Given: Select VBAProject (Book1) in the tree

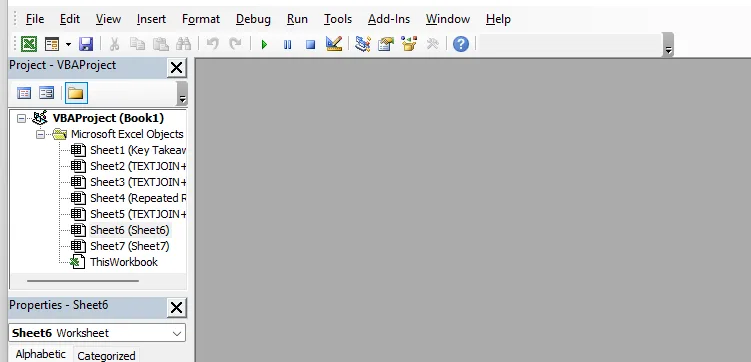Looking at the screenshot, I should tap(108, 118).
